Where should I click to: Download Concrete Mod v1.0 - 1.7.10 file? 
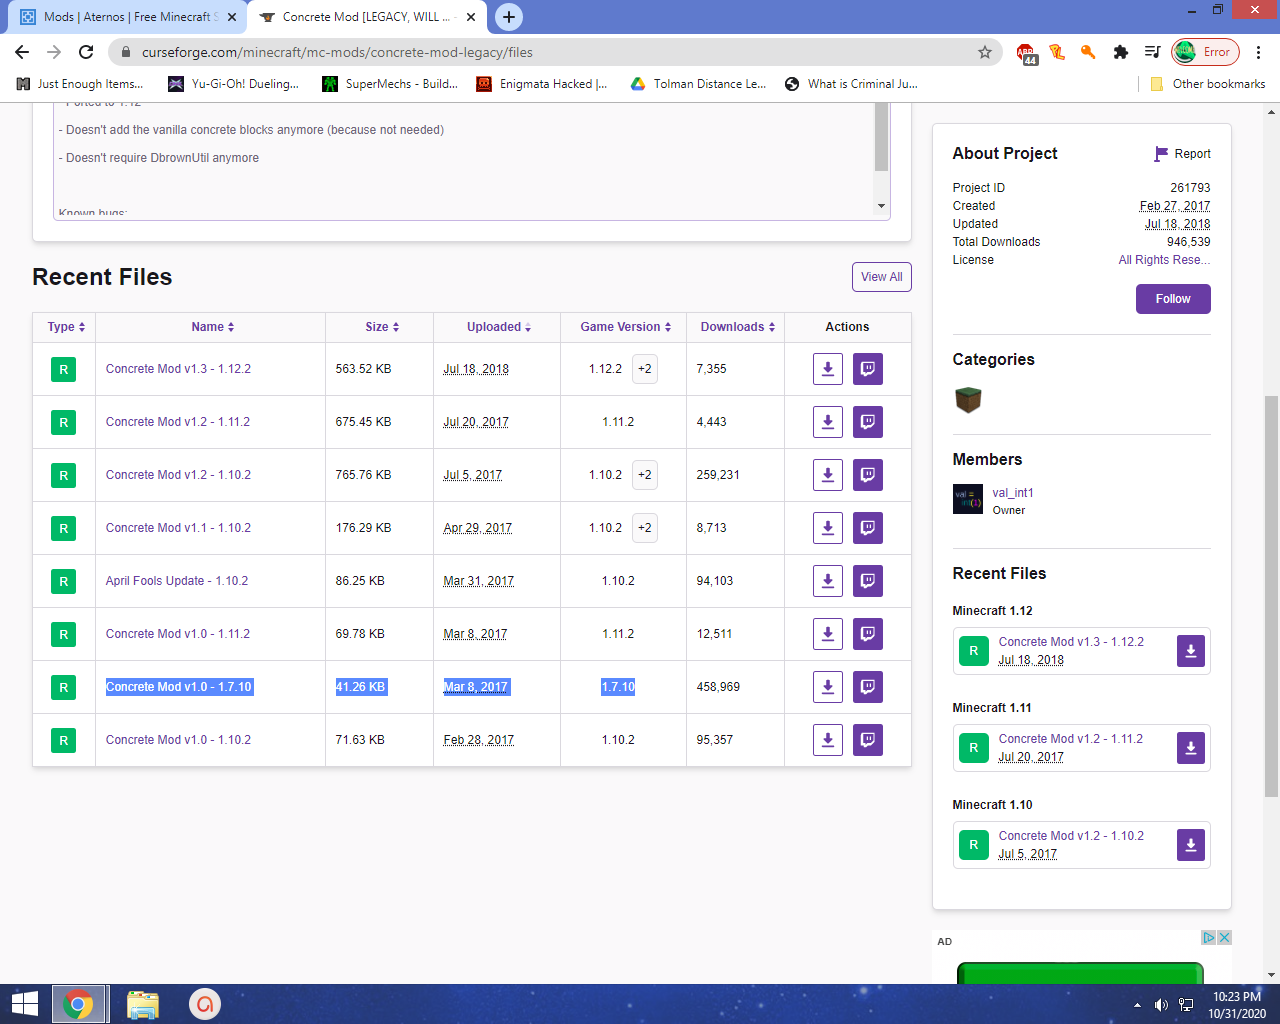tap(828, 687)
